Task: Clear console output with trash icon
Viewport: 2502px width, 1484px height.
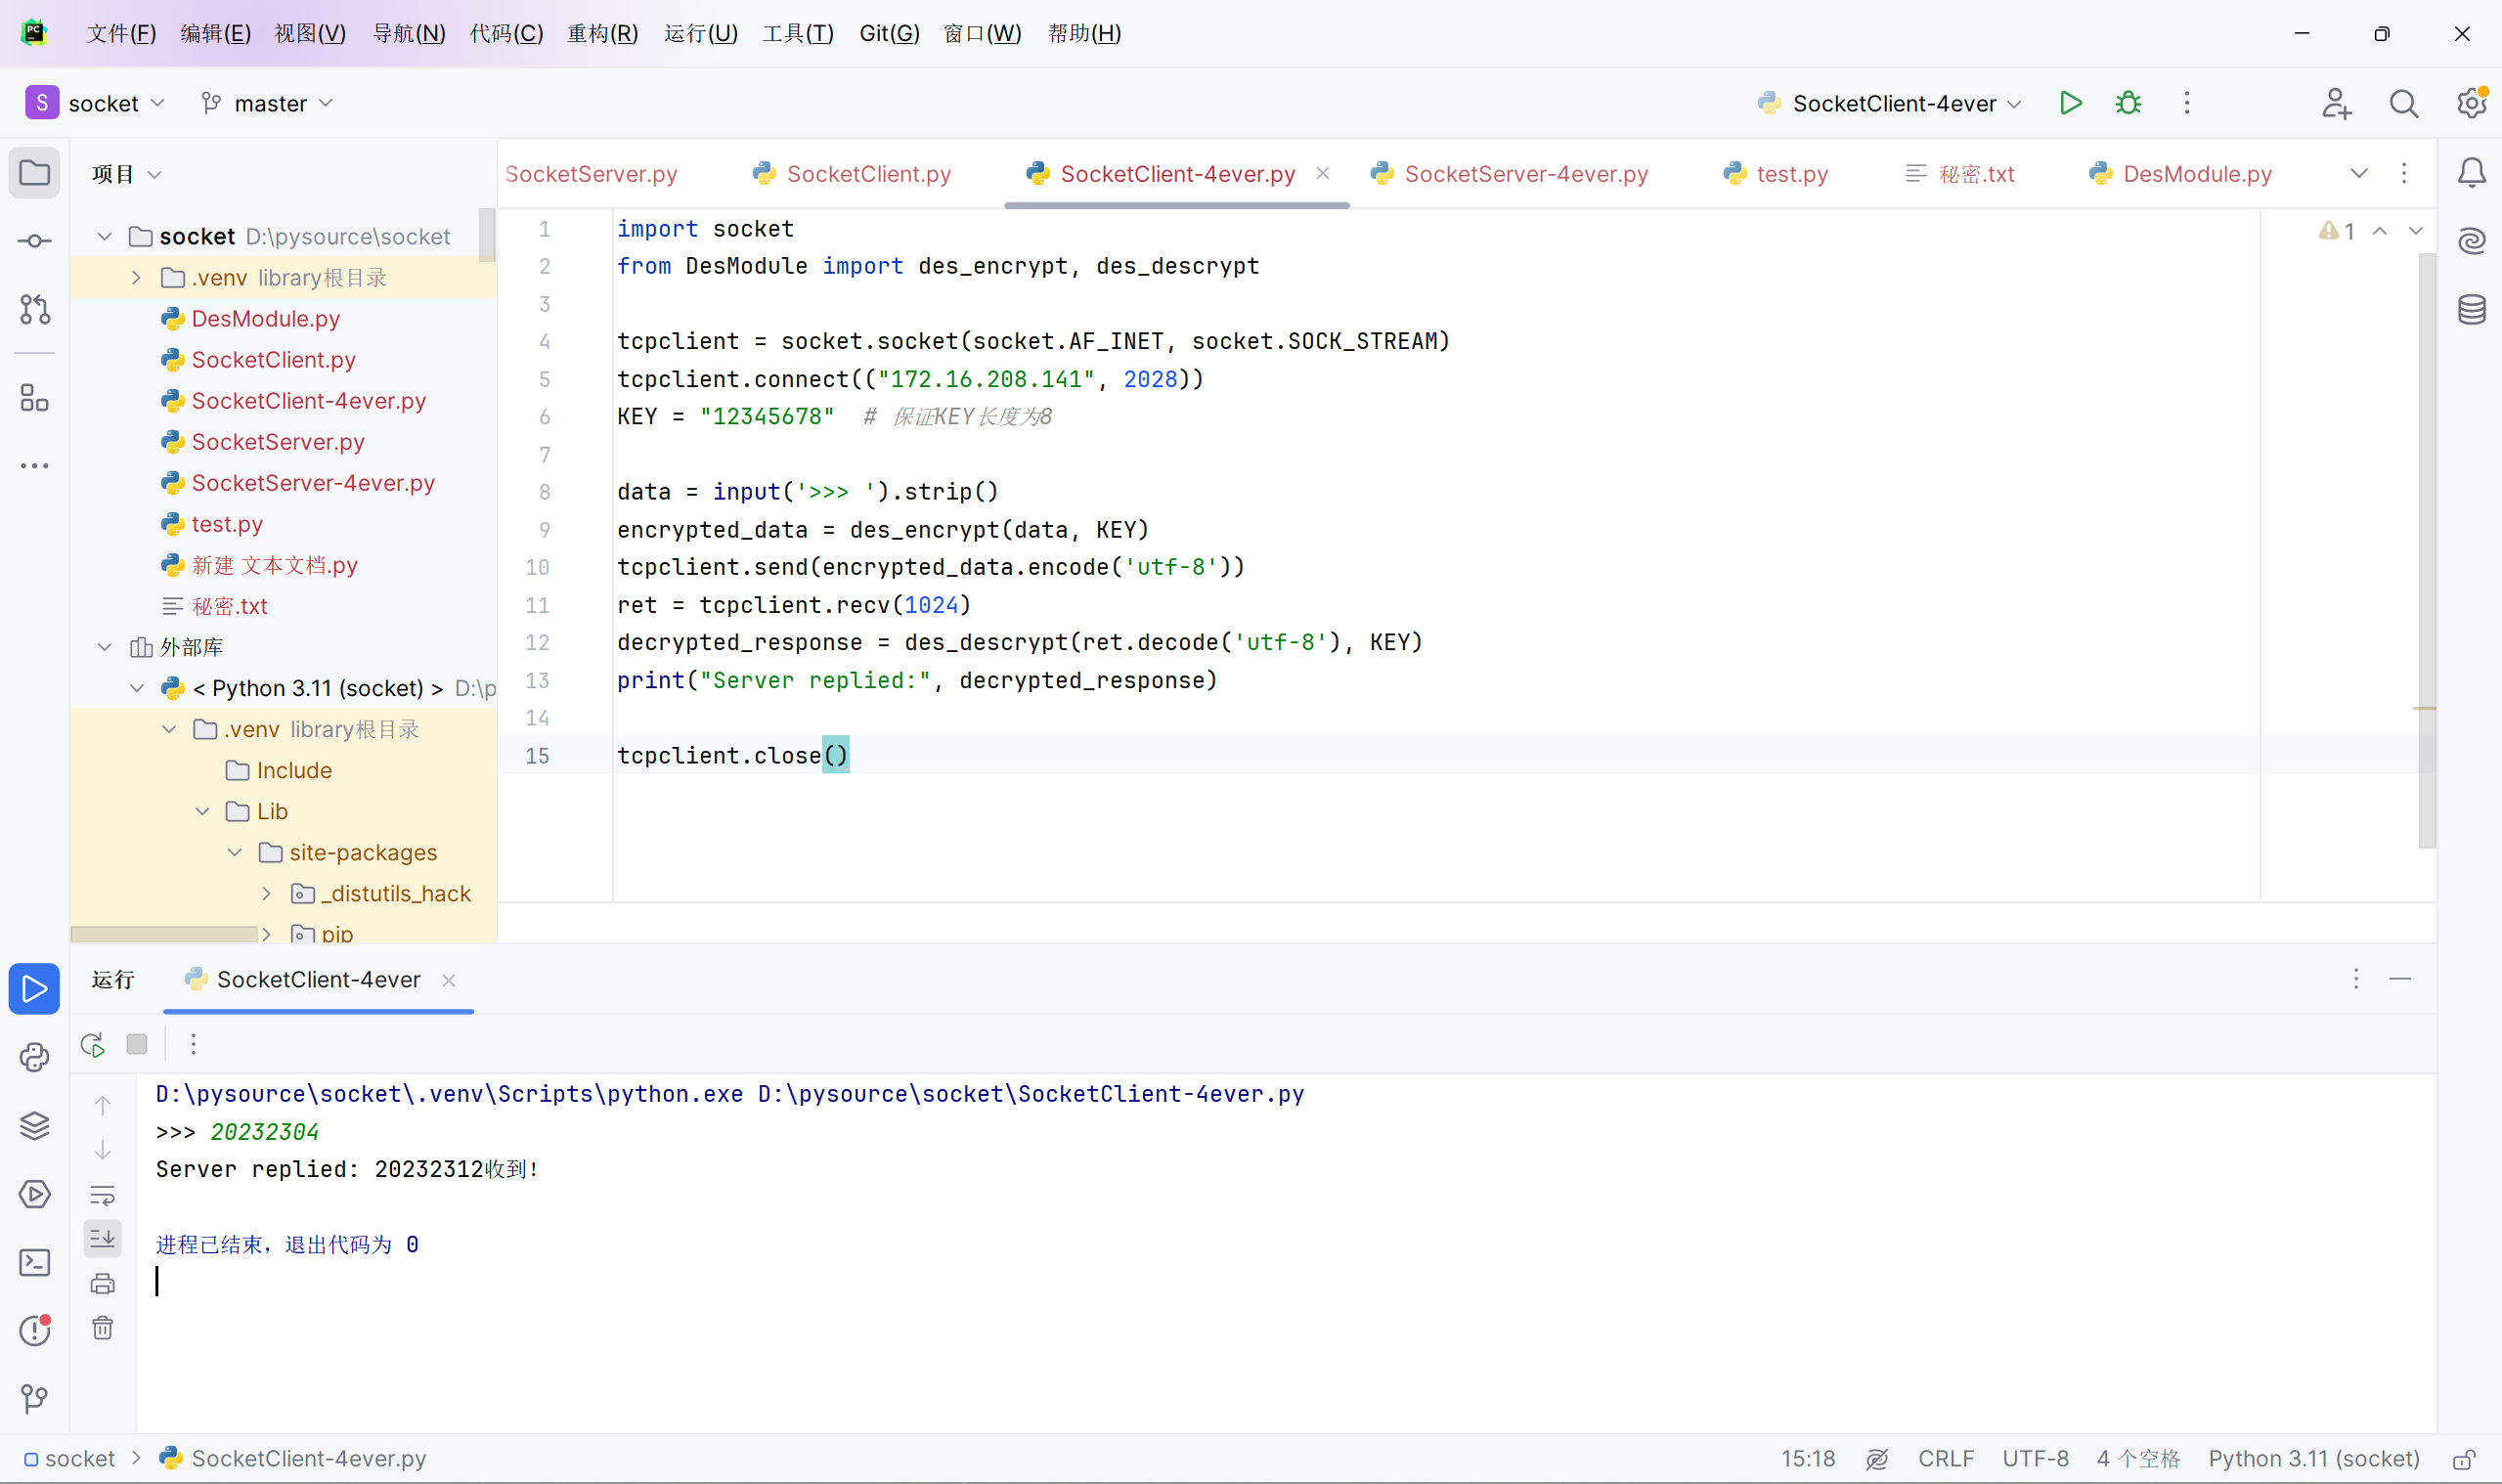Action: (x=102, y=1328)
